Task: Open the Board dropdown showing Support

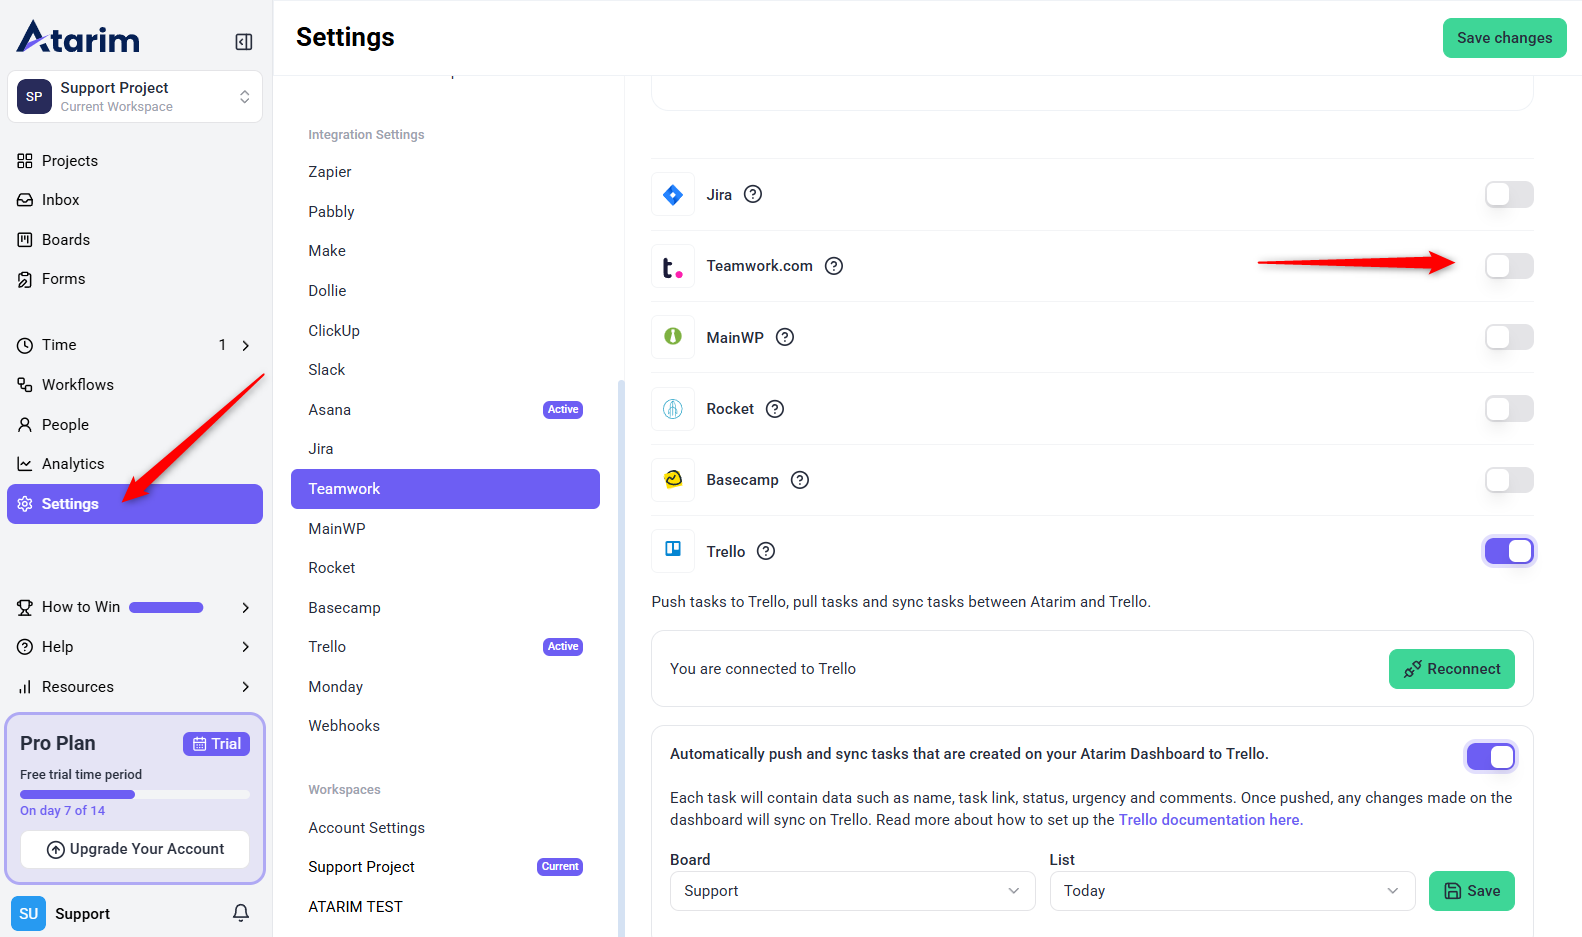Action: pyautogui.click(x=851, y=891)
